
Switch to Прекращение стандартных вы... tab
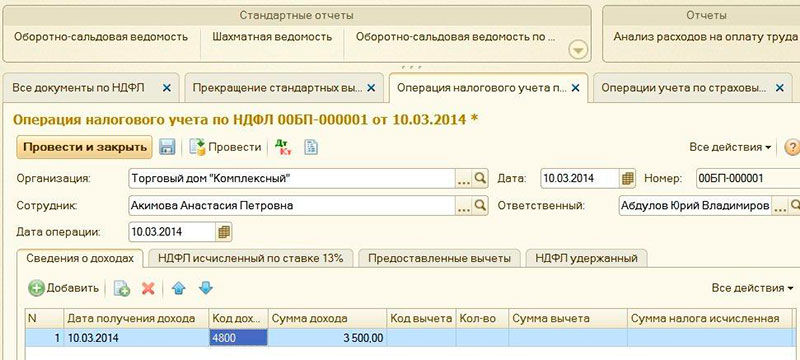click(277, 88)
